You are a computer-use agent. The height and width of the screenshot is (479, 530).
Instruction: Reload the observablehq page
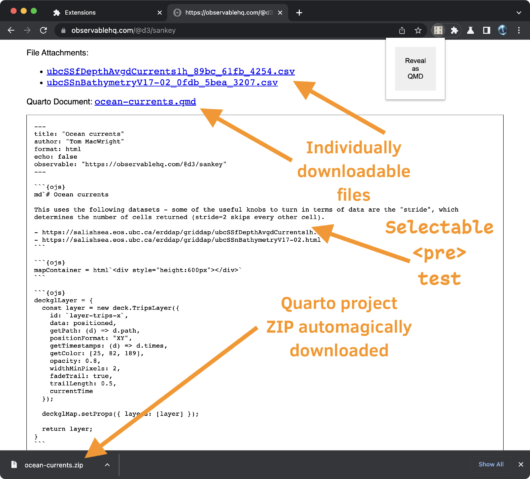[43, 30]
